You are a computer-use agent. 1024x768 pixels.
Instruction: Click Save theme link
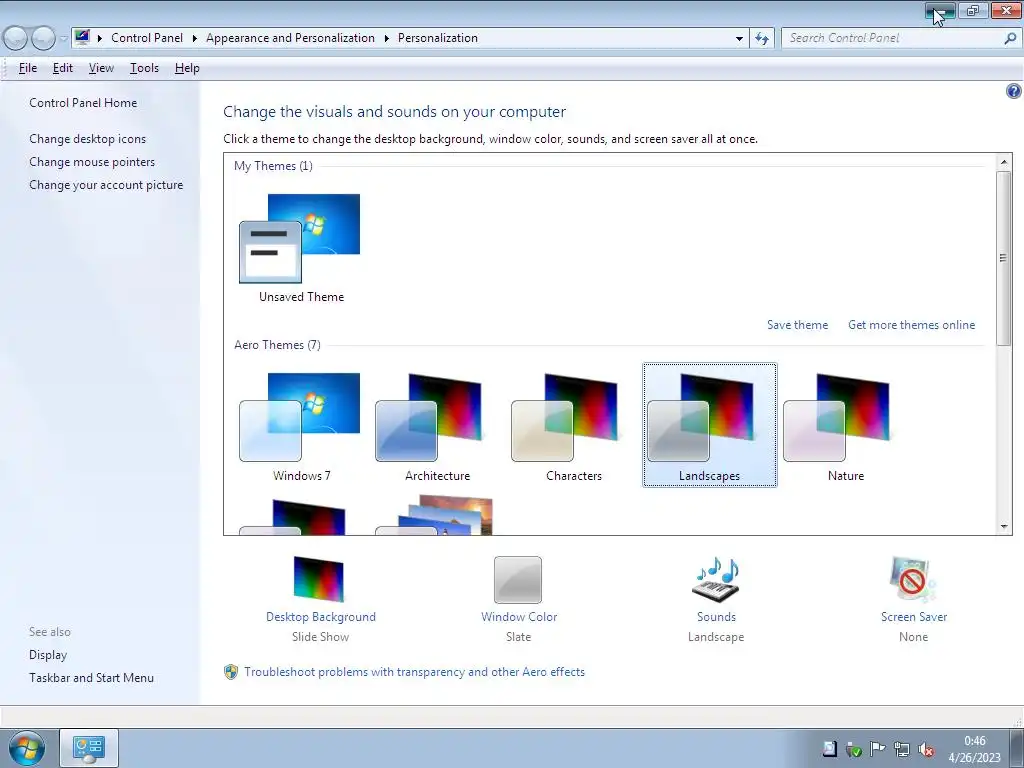pyautogui.click(x=797, y=325)
